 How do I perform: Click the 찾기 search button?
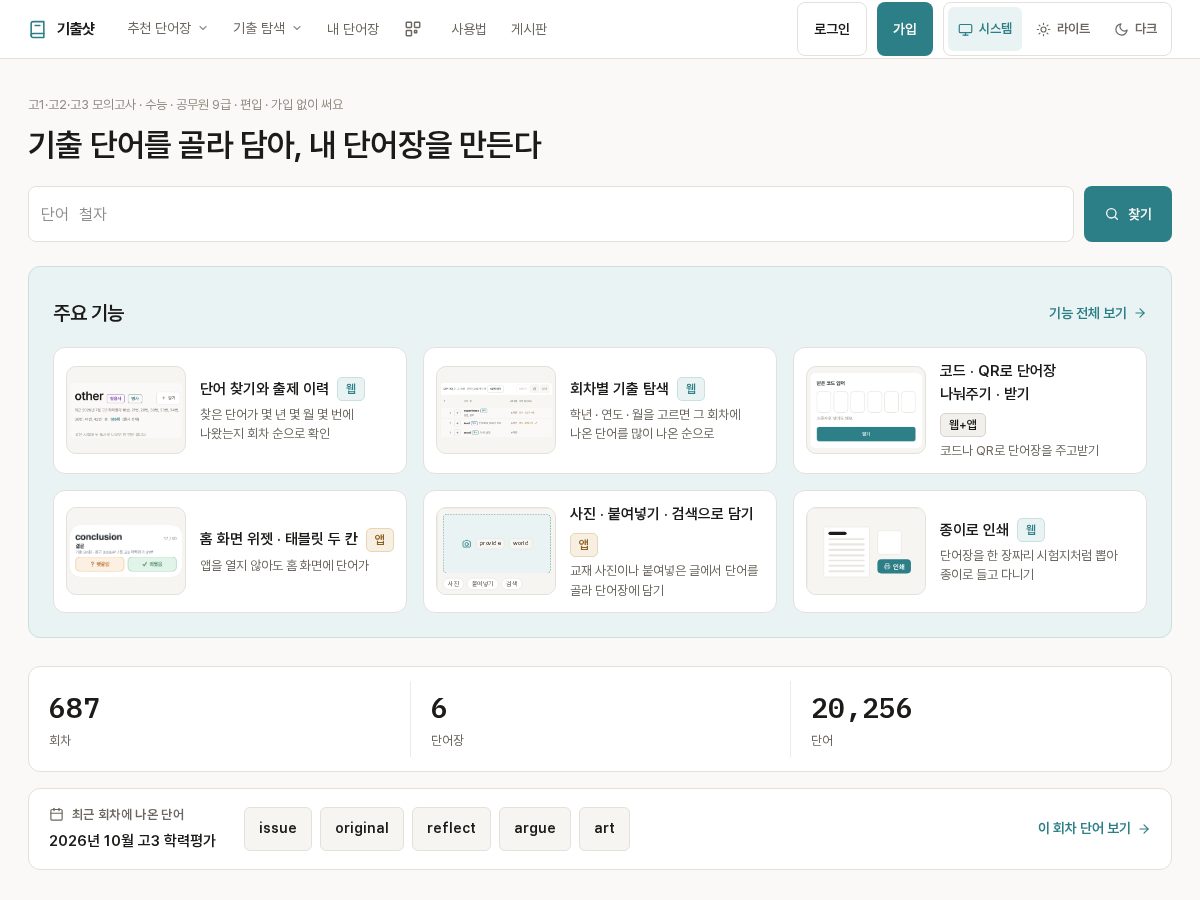point(1128,214)
